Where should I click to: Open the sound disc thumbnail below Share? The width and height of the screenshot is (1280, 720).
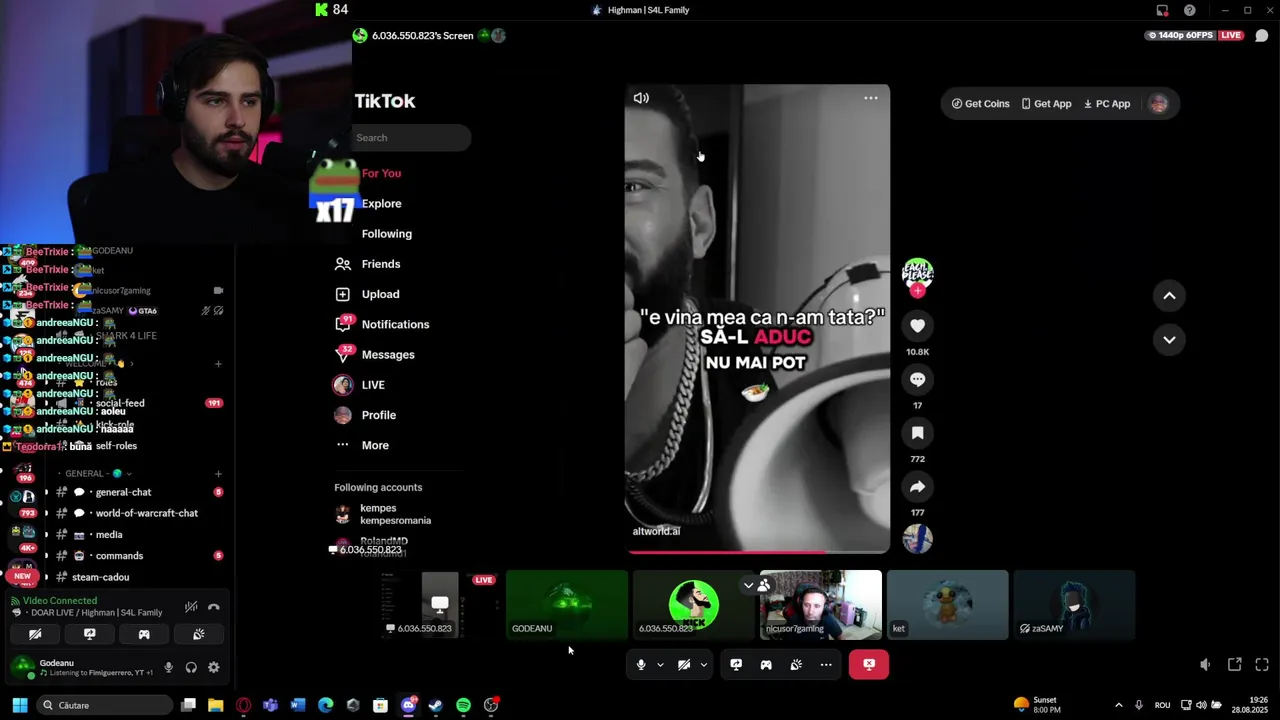point(917,539)
